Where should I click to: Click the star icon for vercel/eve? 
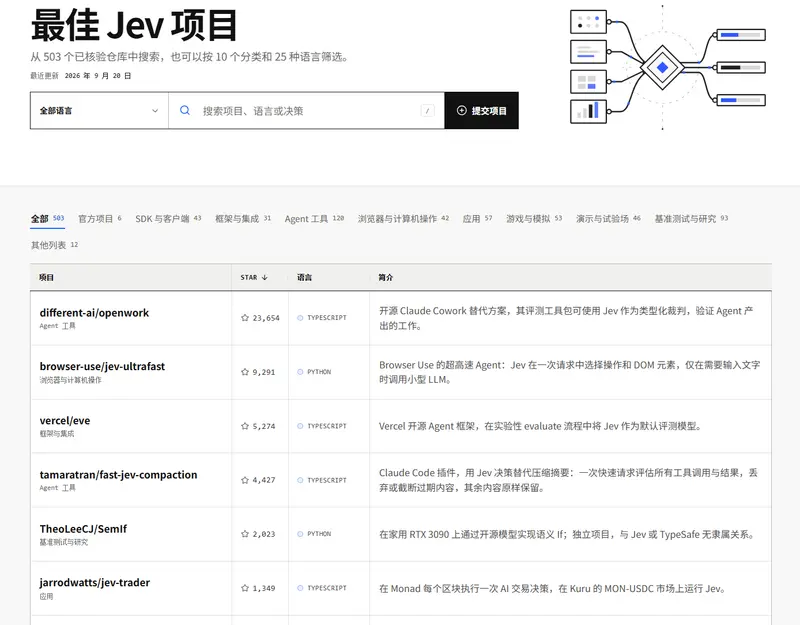pyautogui.click(x=245, y=426)
